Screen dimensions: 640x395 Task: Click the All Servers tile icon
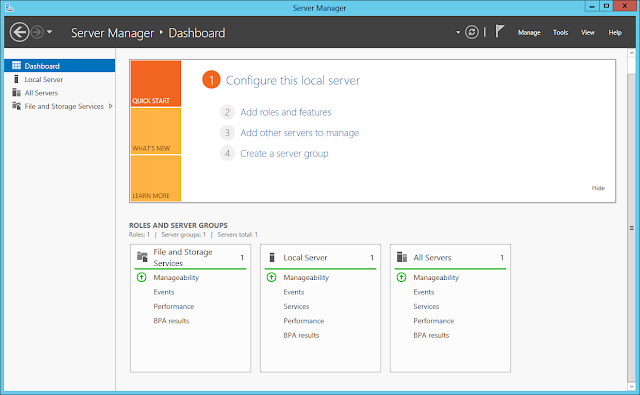402,257
